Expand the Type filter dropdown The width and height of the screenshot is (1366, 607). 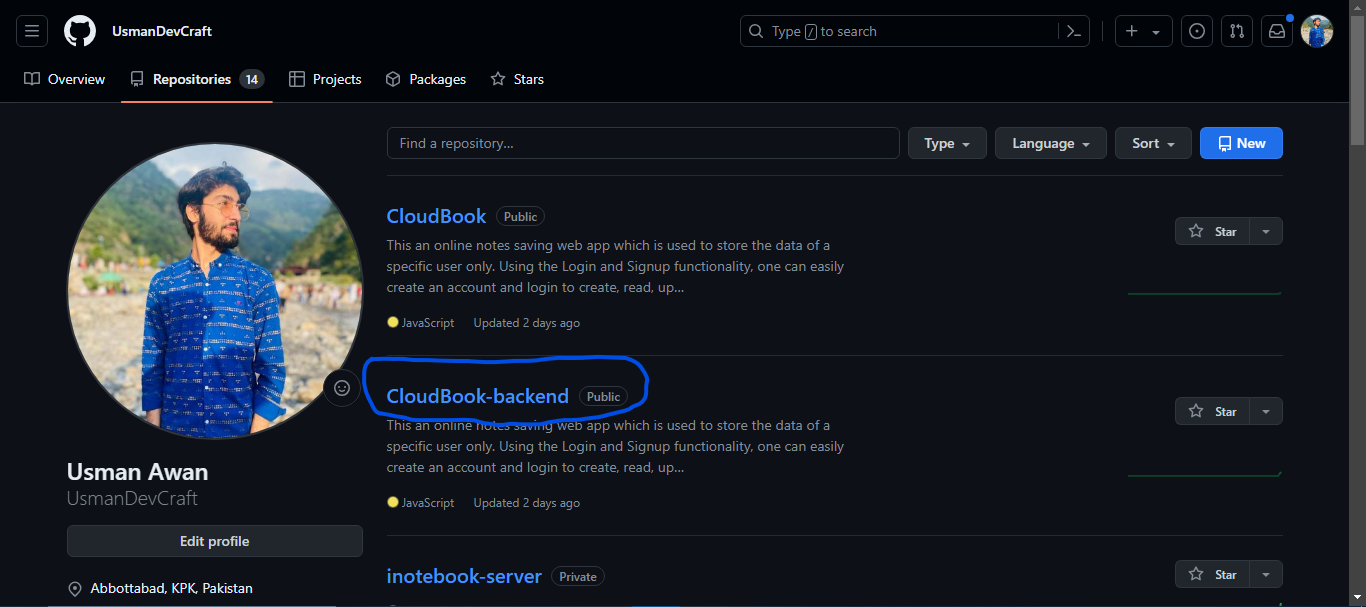[x=947, y=143]
